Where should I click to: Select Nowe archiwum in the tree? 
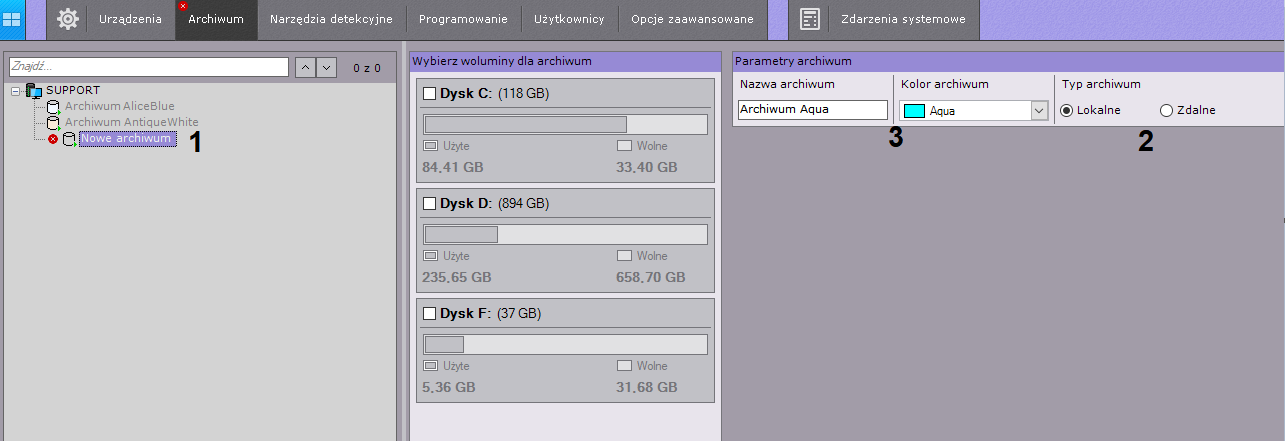(127, 139)
